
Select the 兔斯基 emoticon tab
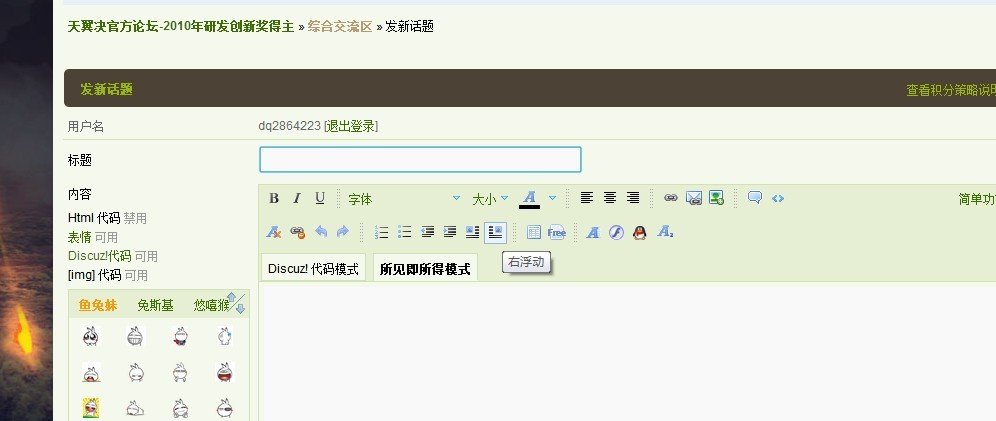[x=155, y=305]
